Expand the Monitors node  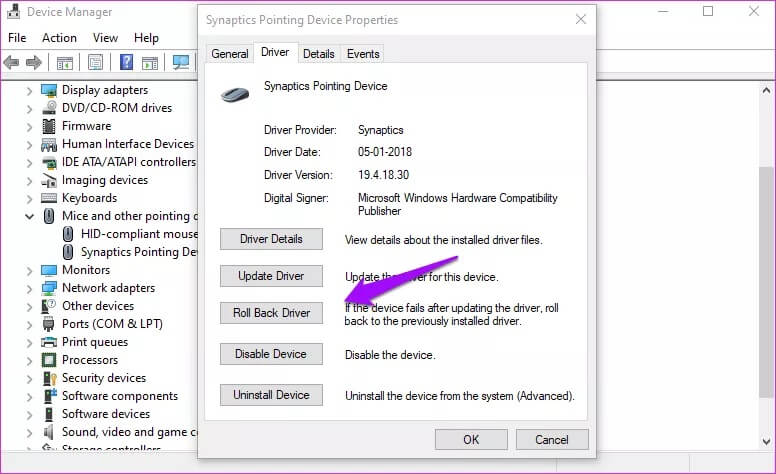pos(29,271)
